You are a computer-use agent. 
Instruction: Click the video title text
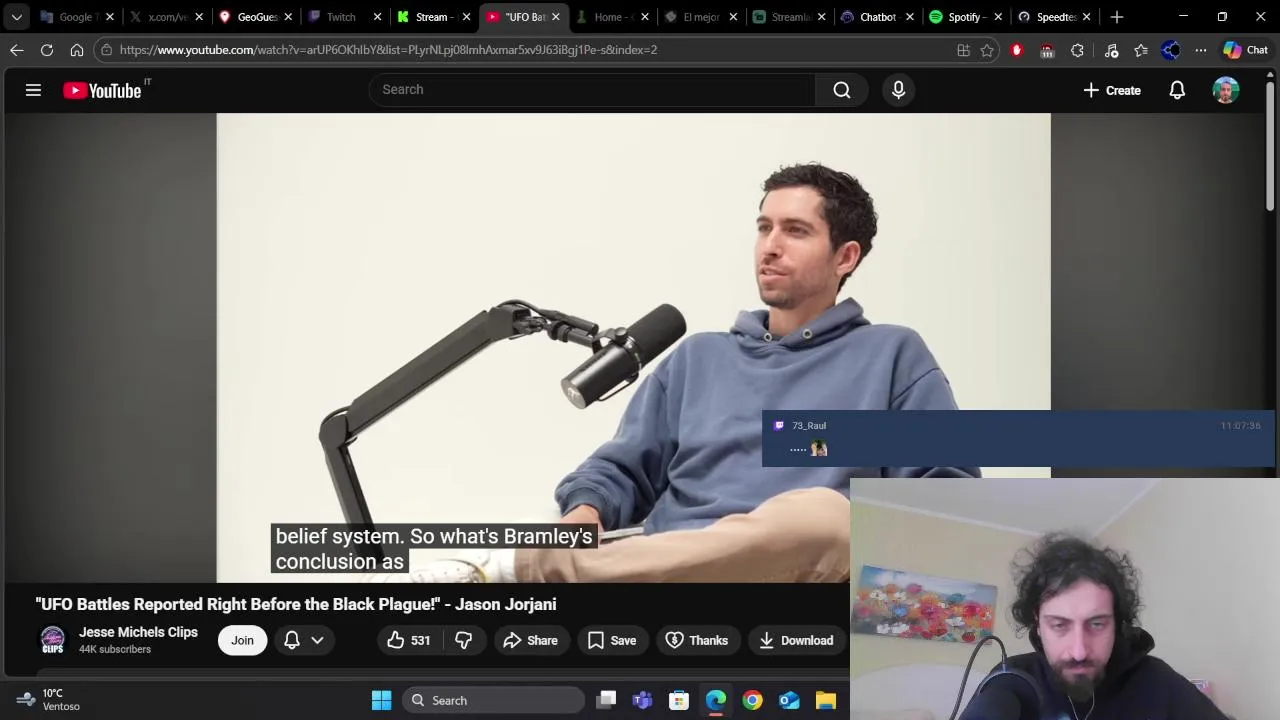(x=296, y=604)
